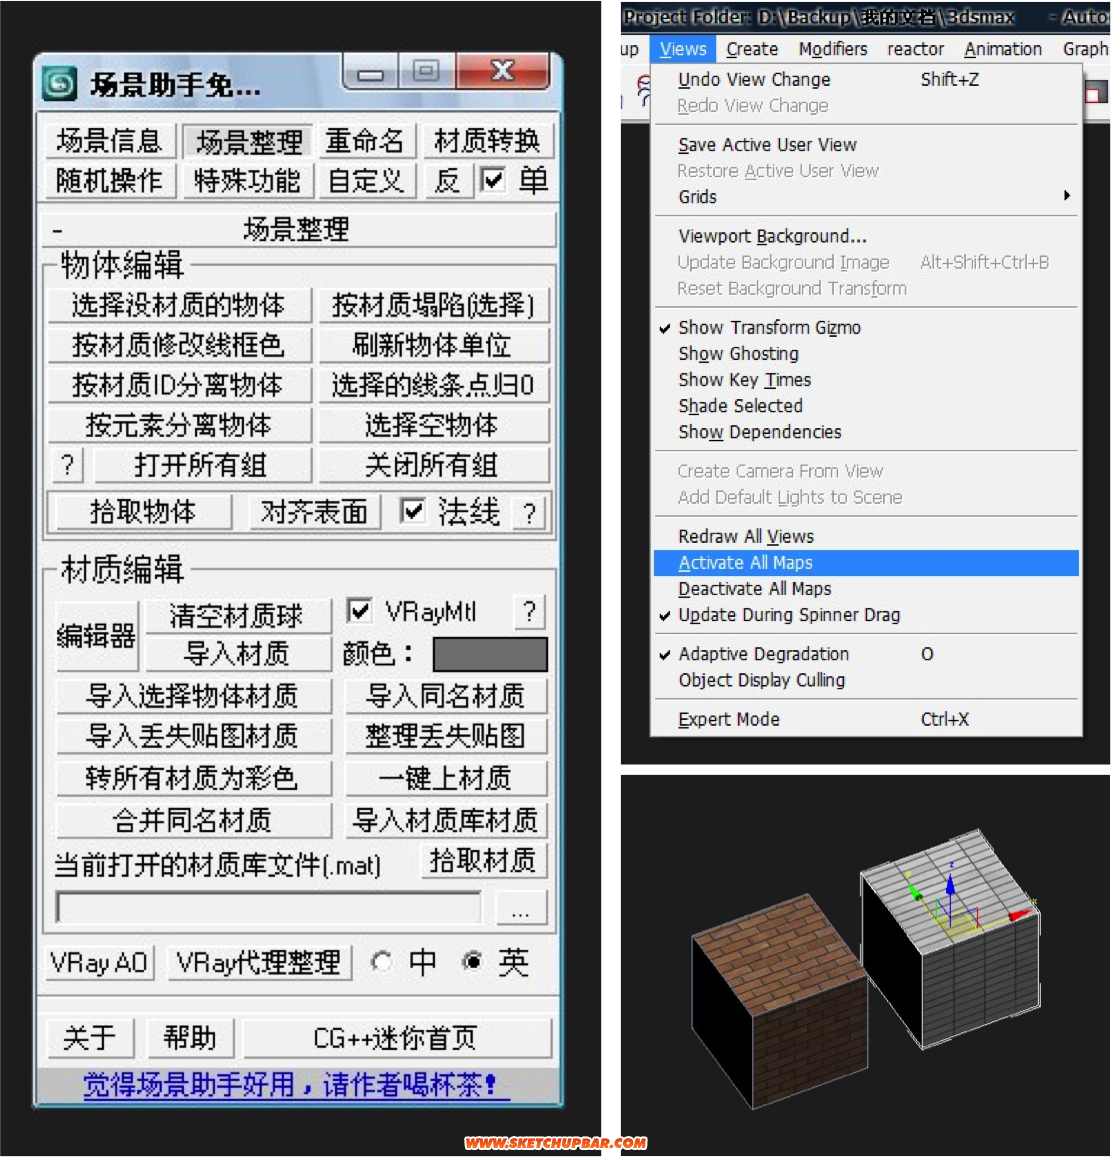1111x1157 pixels.
Task: Click the ? help next to VRayMtl
Action: 529,612
